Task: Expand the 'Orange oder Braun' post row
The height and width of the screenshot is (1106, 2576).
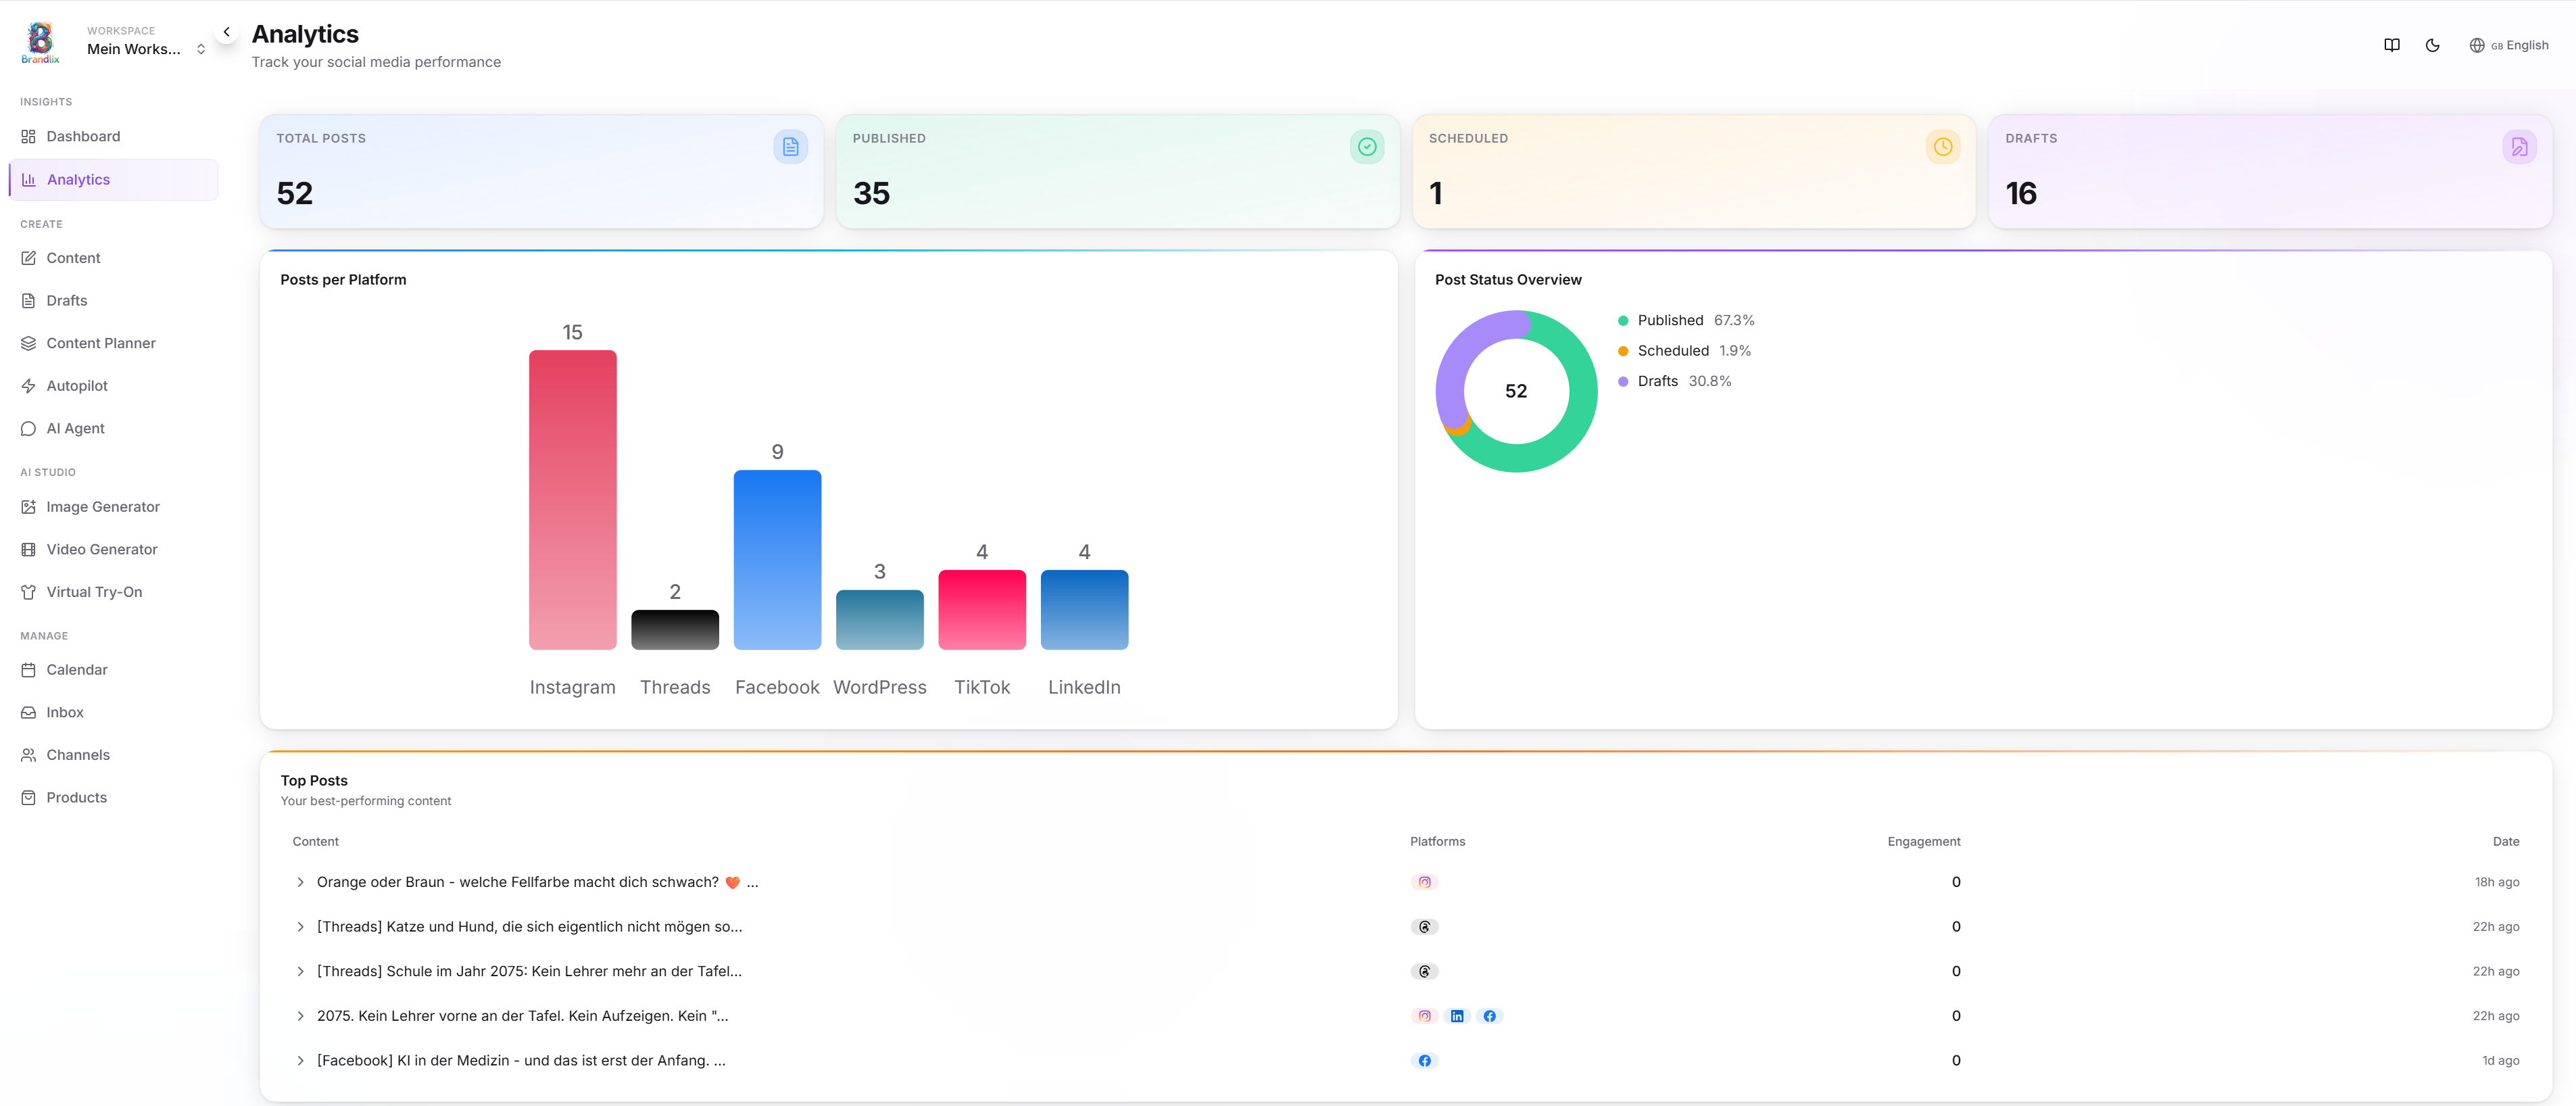Action: coord(300,882)
